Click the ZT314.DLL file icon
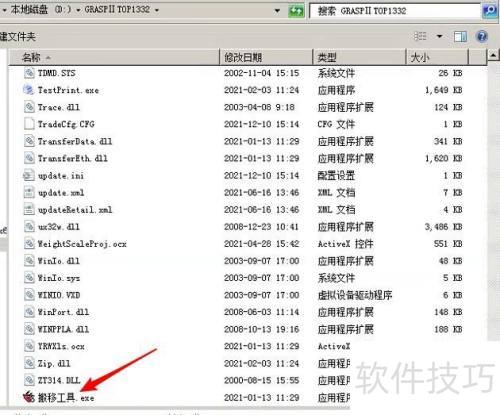500x415 pixels. click(x=29, y=380)
